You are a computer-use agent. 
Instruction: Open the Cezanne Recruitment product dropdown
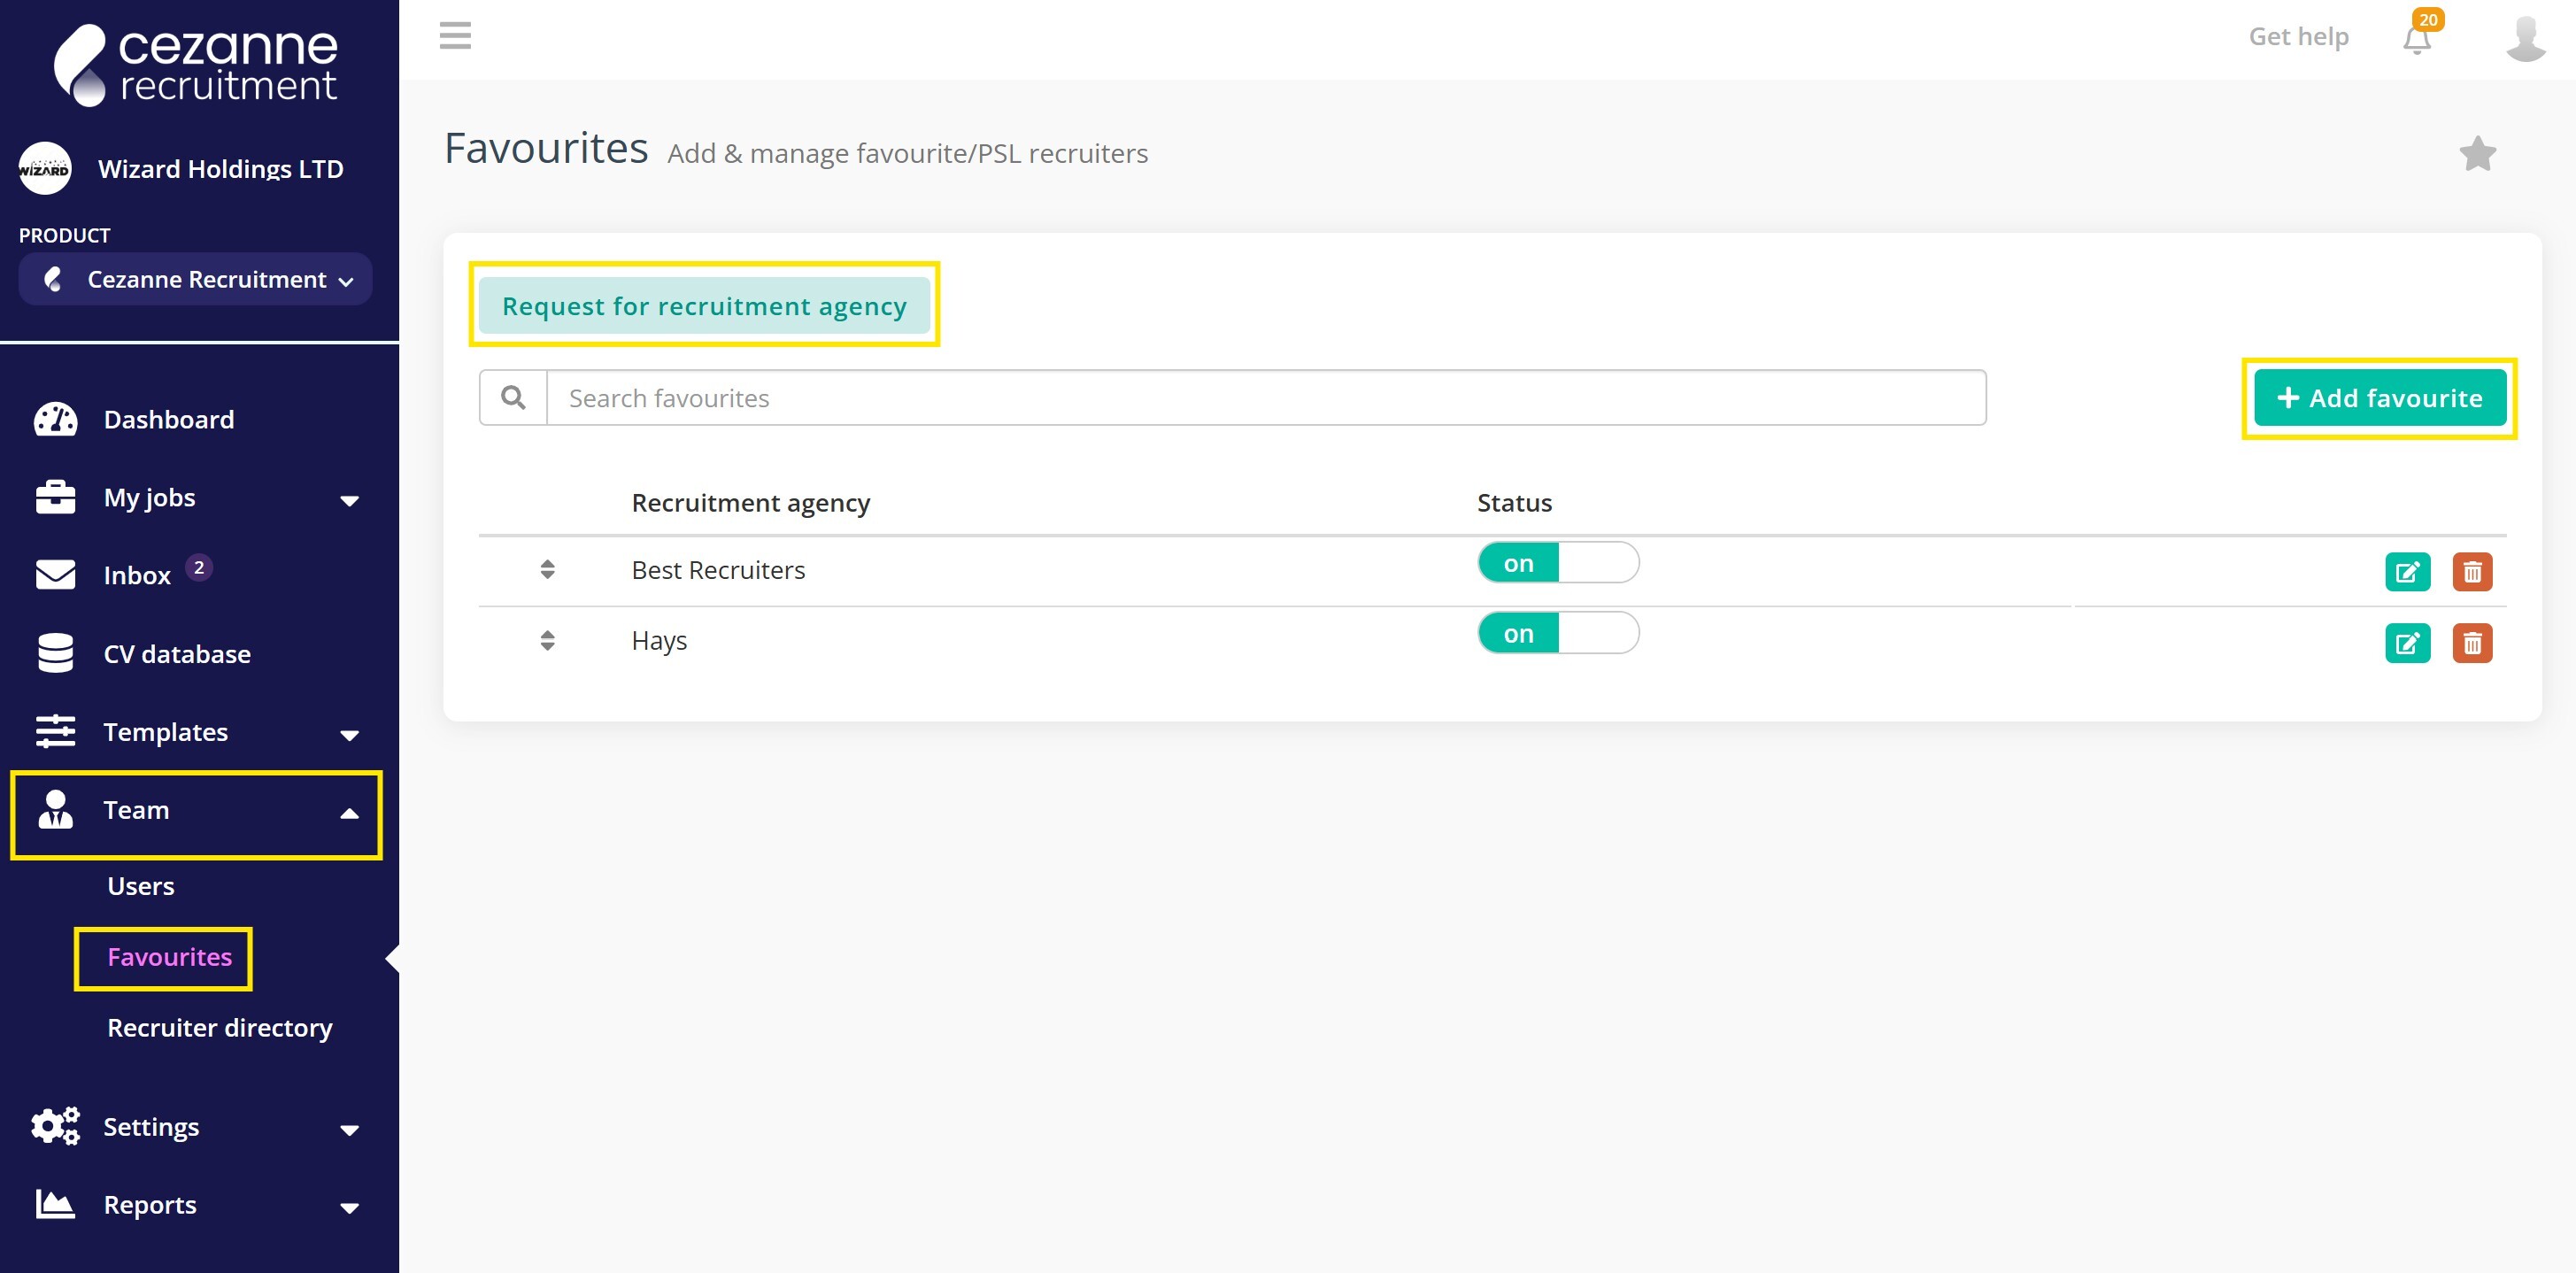[196, 279]
